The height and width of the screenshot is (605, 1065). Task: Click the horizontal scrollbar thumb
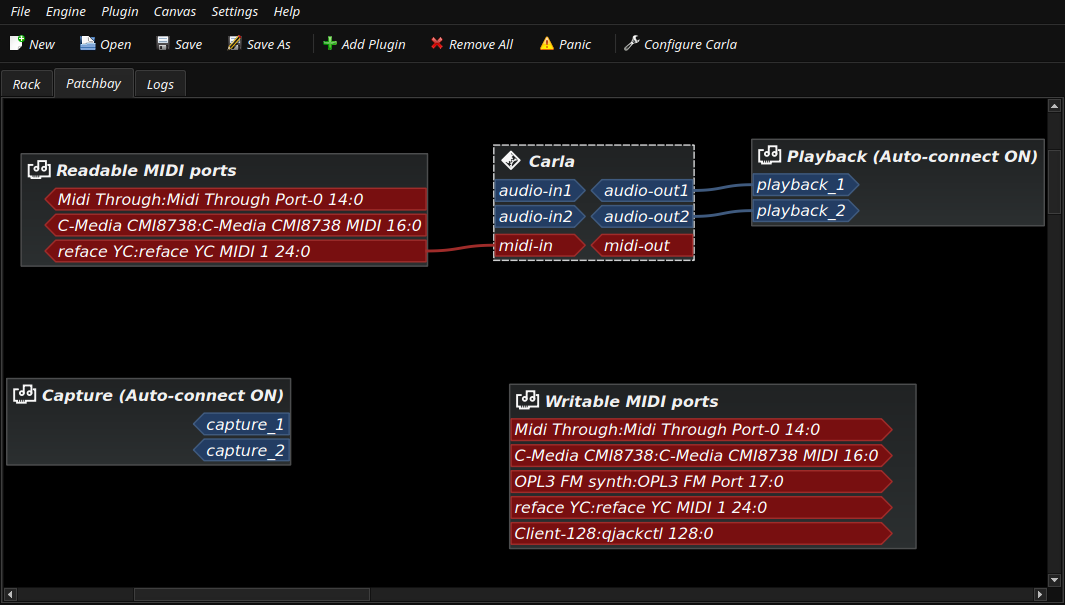[x=252, y=594]
